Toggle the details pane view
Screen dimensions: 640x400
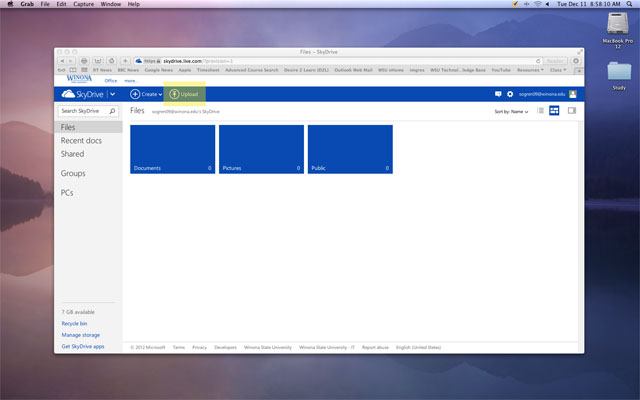pos(571,111)
